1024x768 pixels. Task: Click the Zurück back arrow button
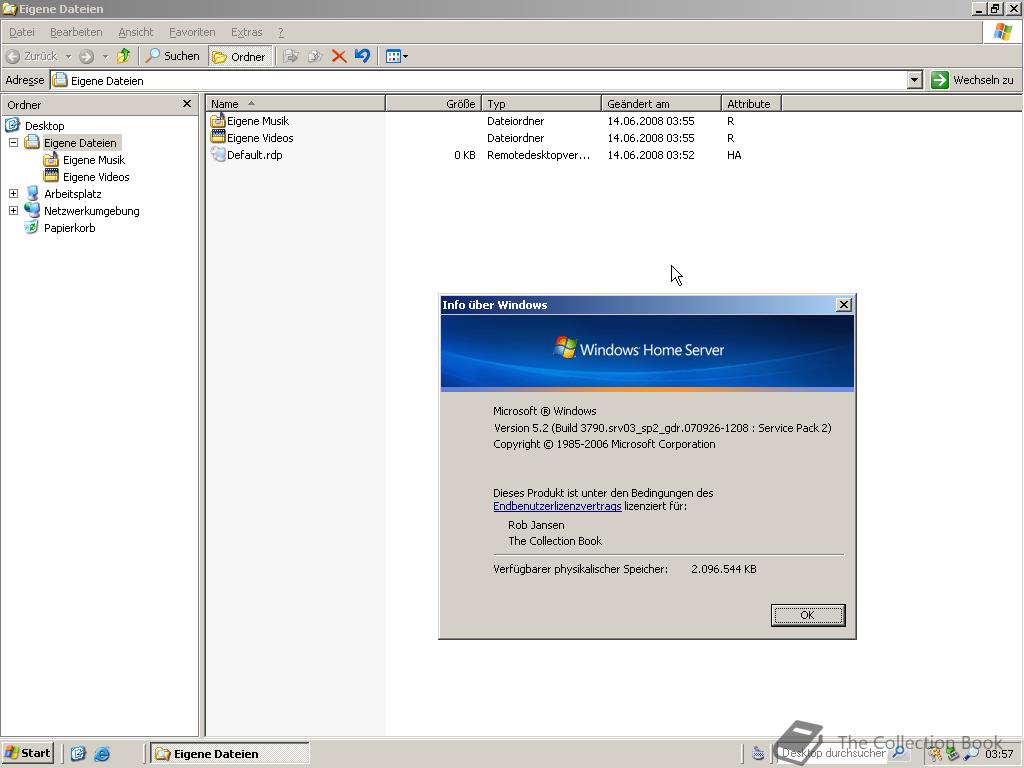(x=31, y=56)
